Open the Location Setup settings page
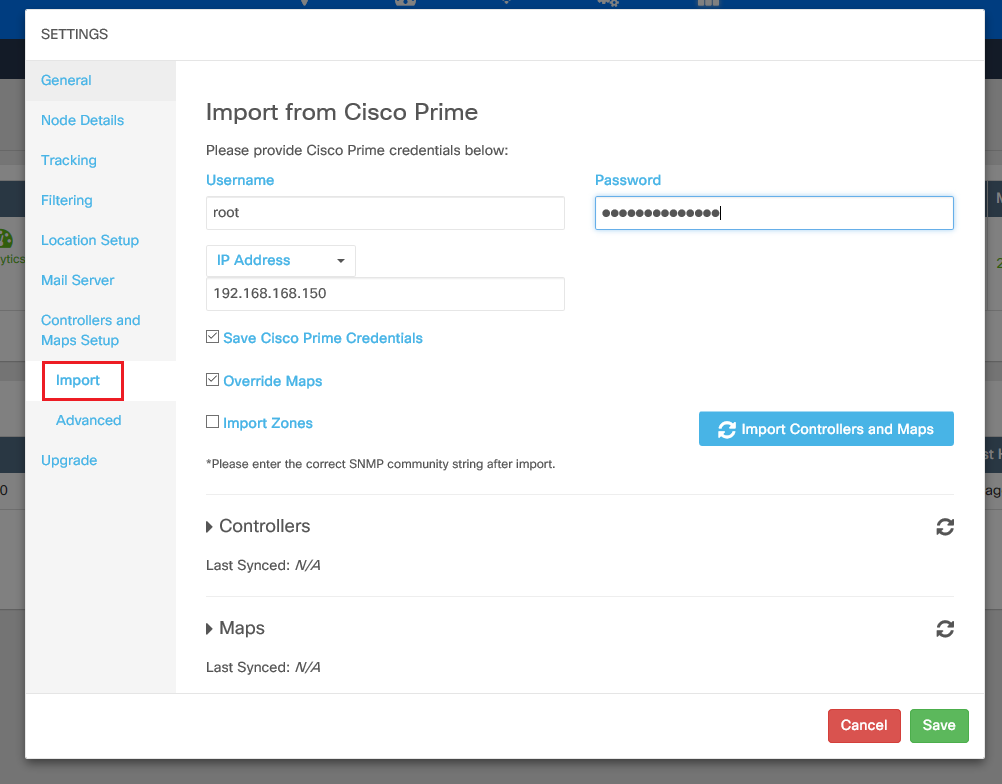Image resolution: width=1002 pixels, height=784 pixels. pos(89,240)
